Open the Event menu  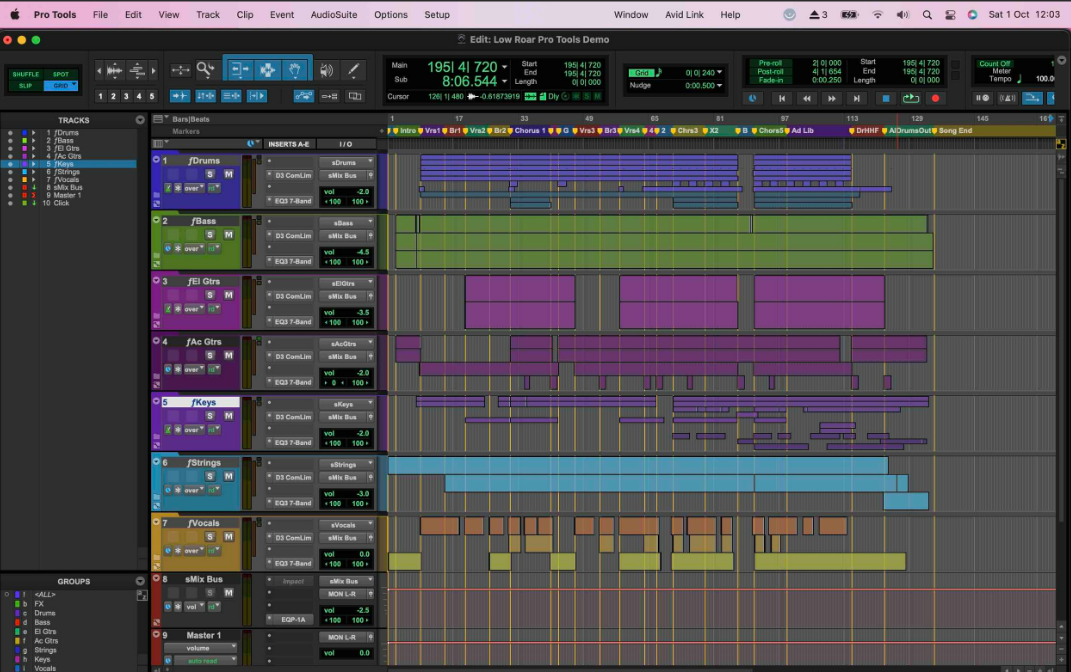(x=281, y=14)
